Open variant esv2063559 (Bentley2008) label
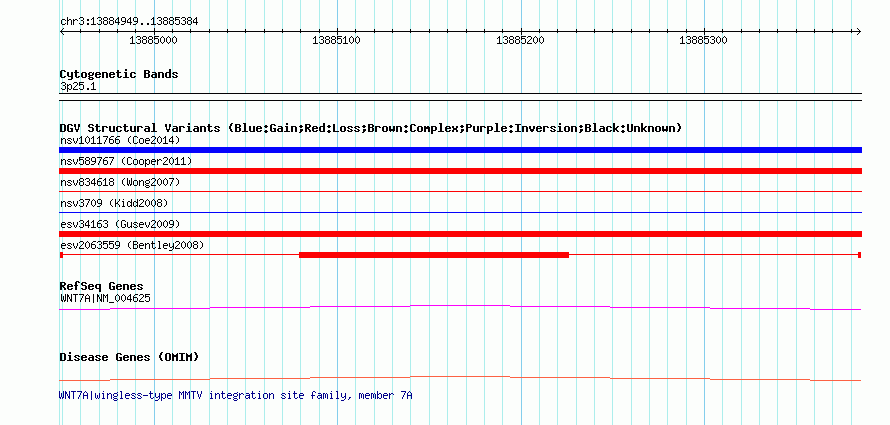 point(132,245)
